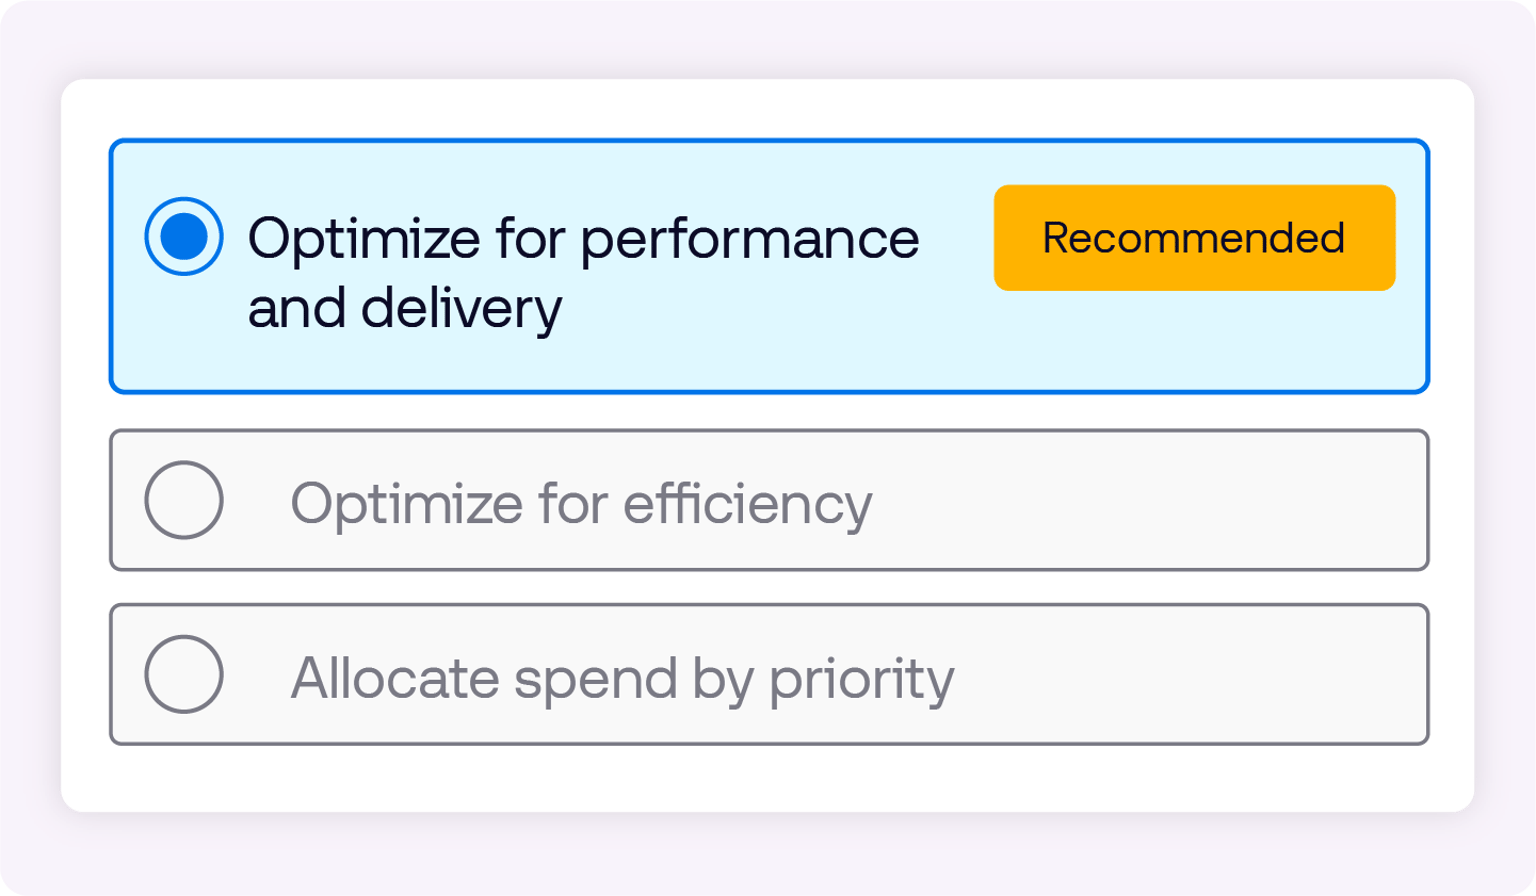Click the empty grey circle beside "Optimize for efficiency"
1536x896 pixels.
[x=184, y=500]
